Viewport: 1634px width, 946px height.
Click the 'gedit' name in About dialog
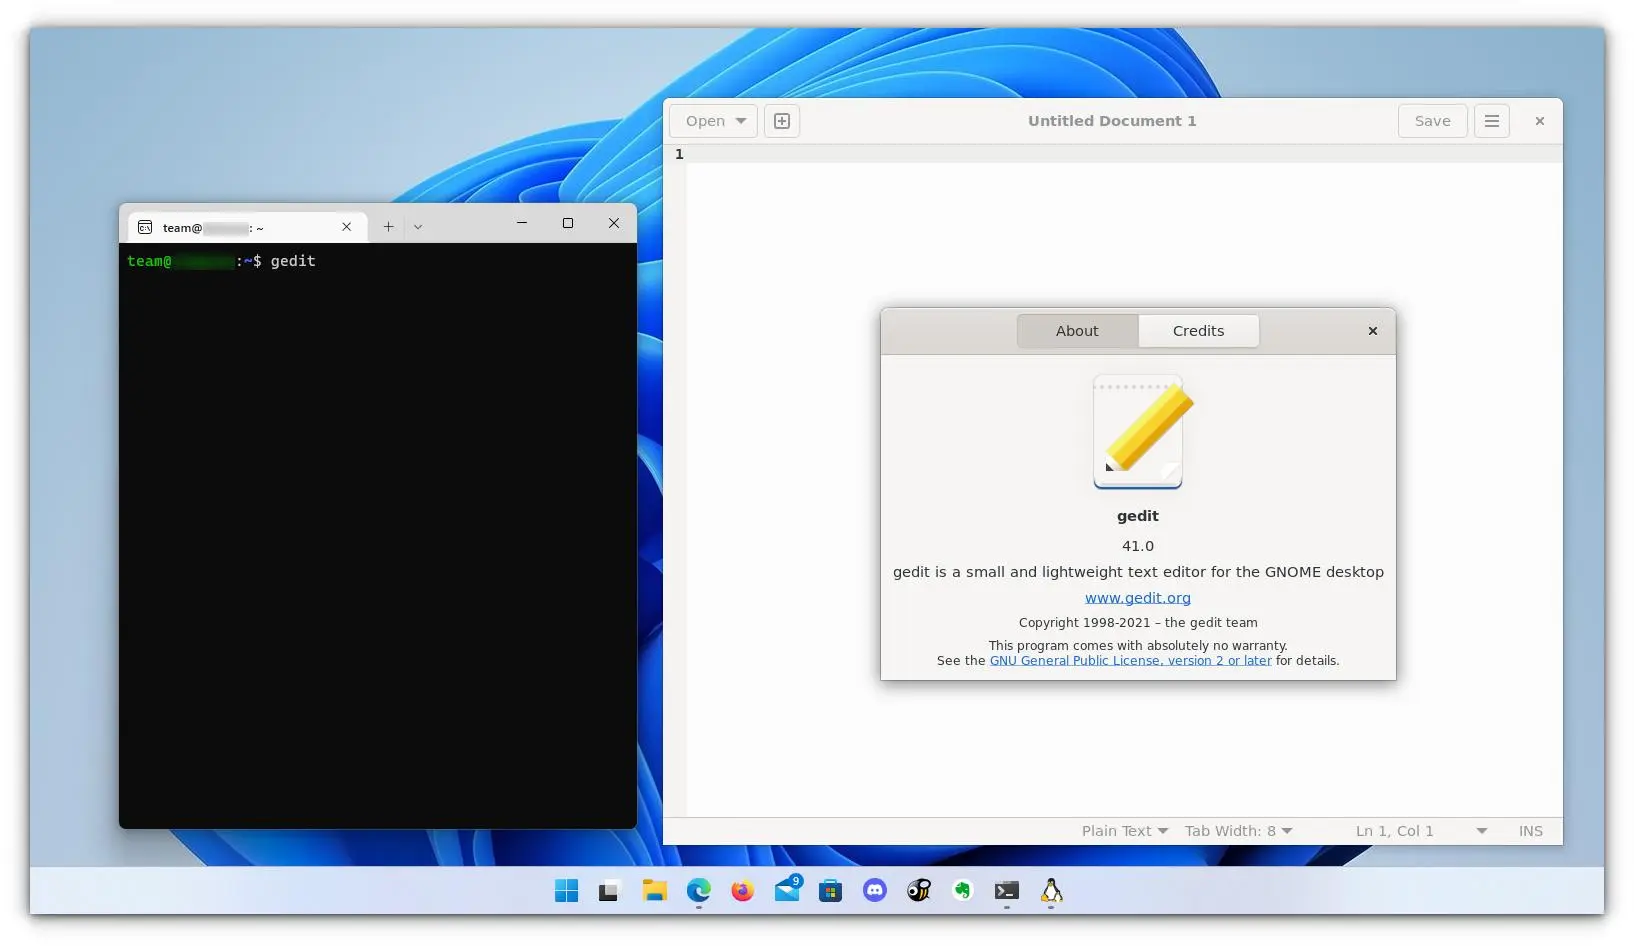point(1138,516)
